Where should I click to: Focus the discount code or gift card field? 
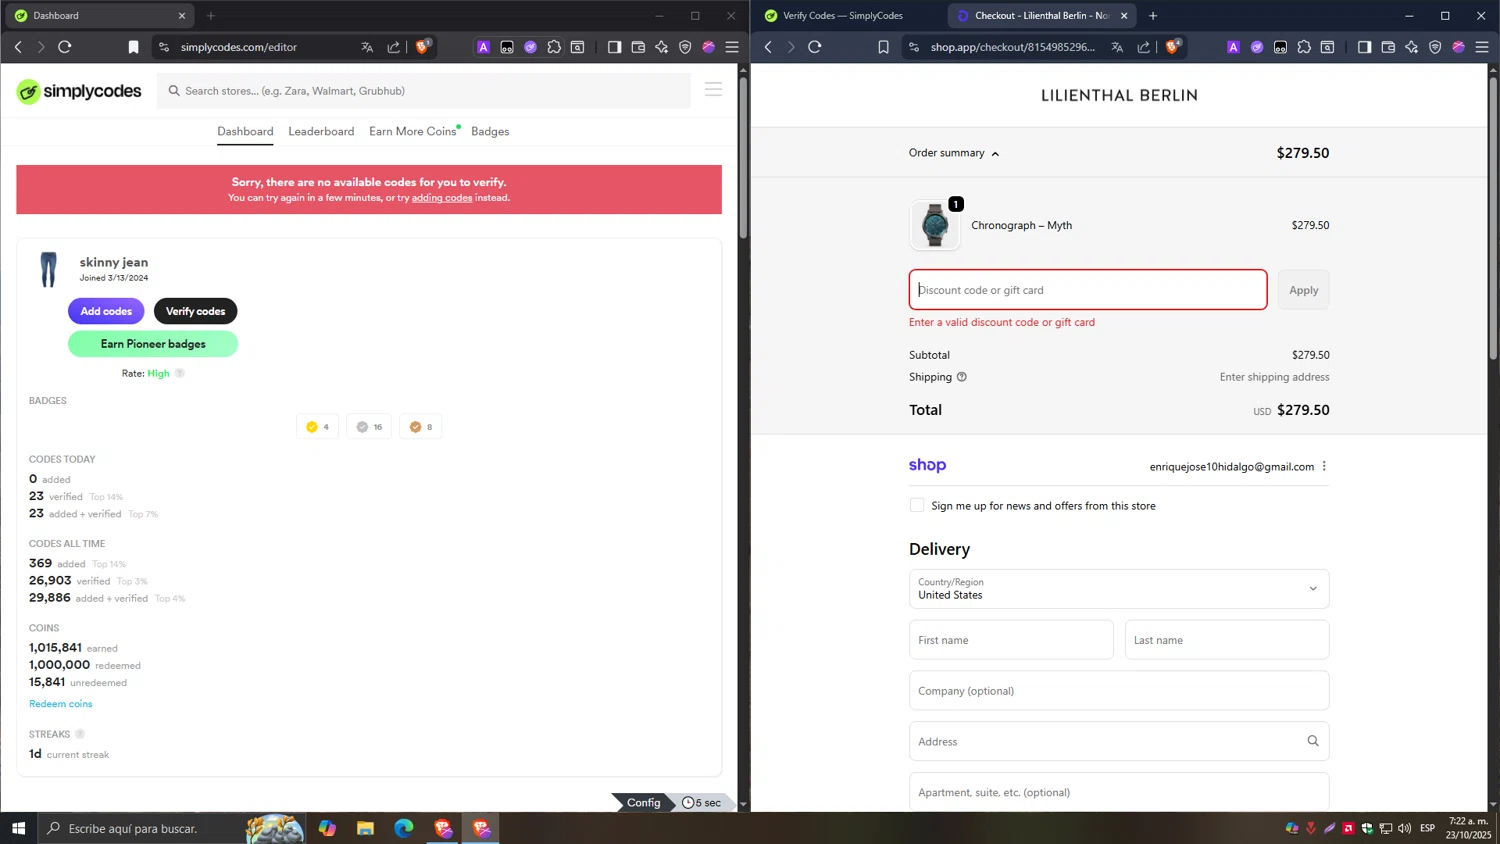pos(1088,290)
